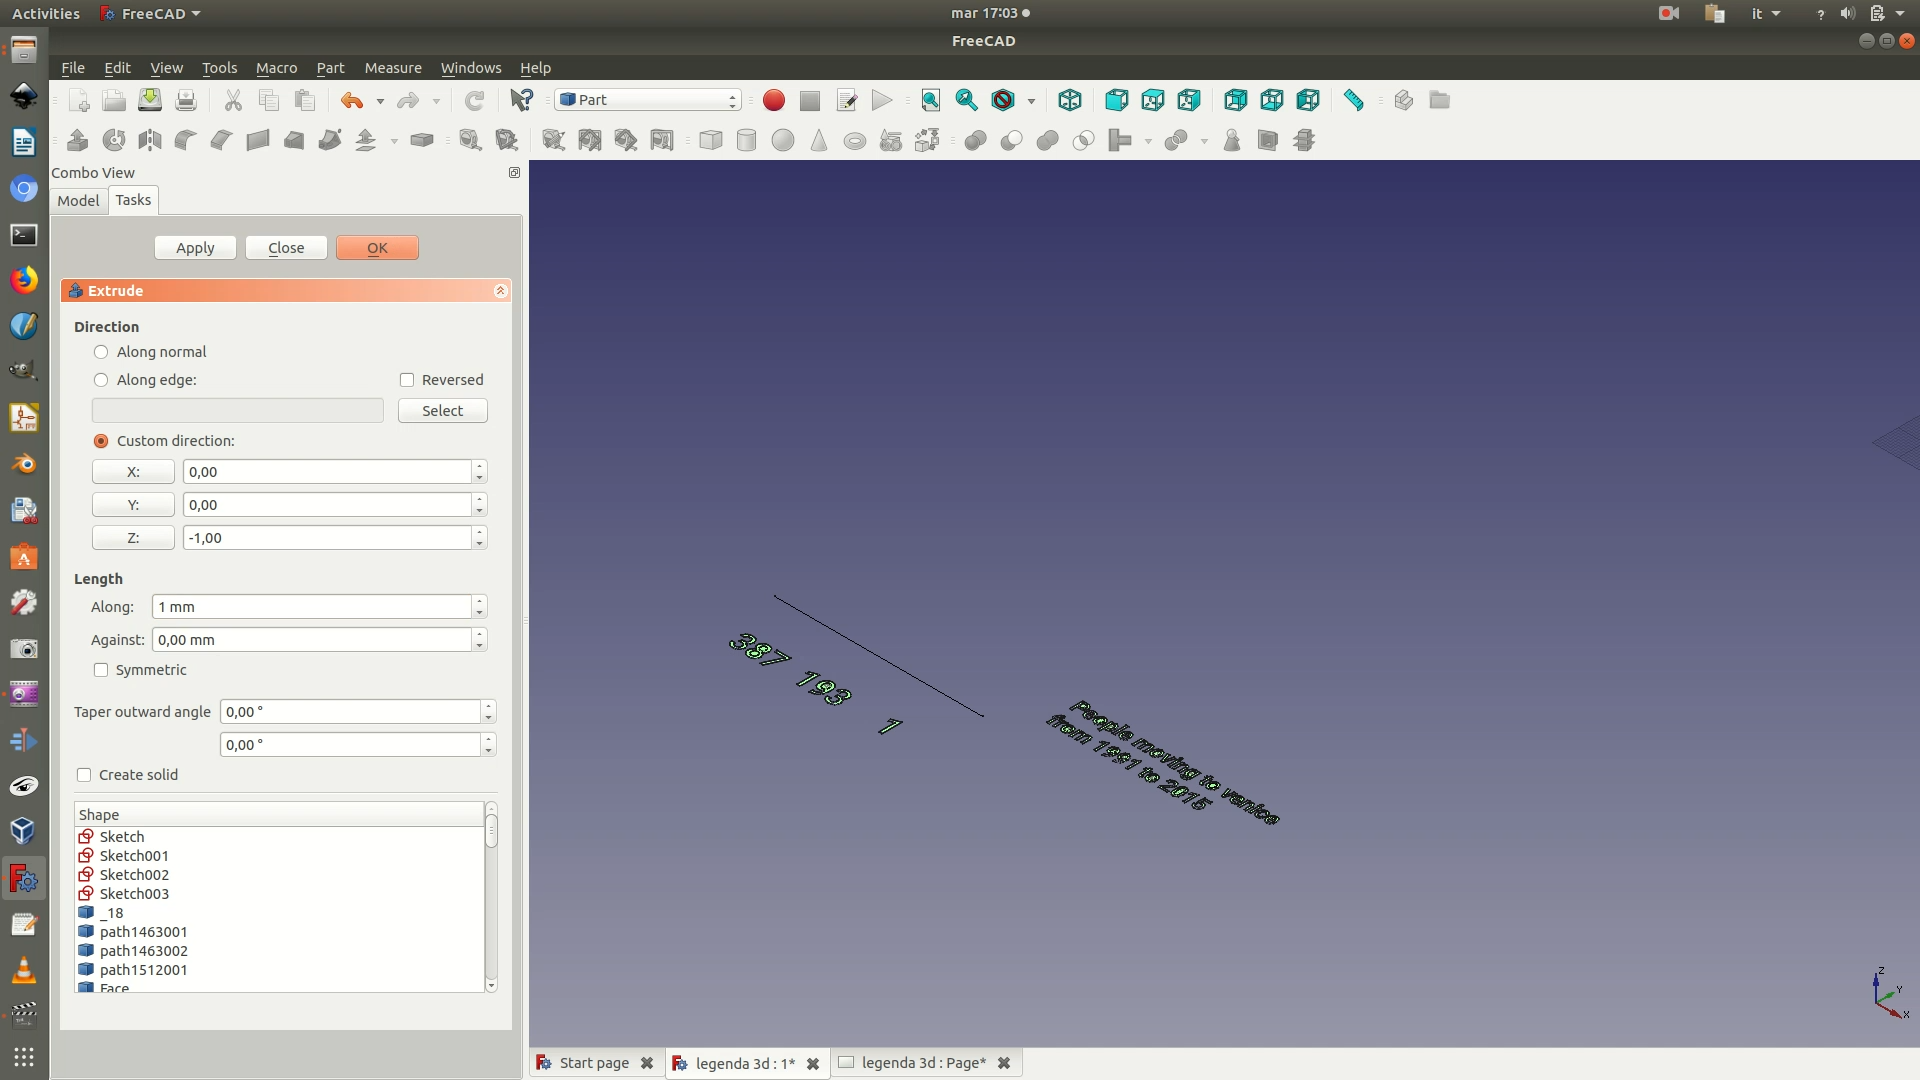This screenshot has width=1920, height=1080.
Task: Click the Refresh icon
Action: pyautogui.click(x=474, y=100)
